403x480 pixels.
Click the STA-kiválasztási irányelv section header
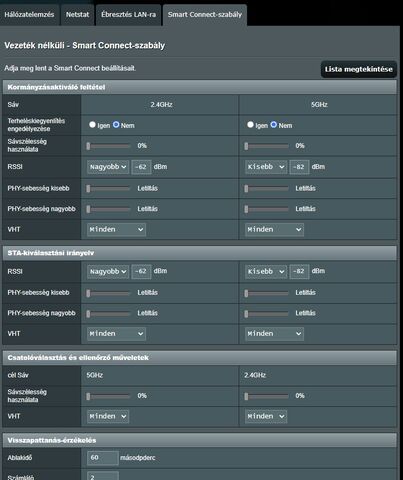pos(200,253)
